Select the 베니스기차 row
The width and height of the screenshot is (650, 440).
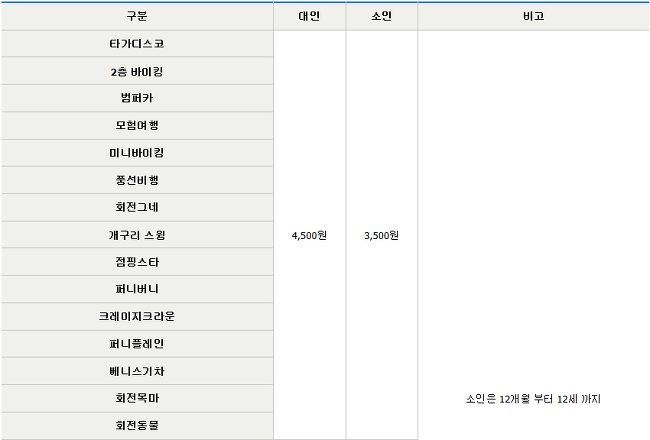[137, 371]
